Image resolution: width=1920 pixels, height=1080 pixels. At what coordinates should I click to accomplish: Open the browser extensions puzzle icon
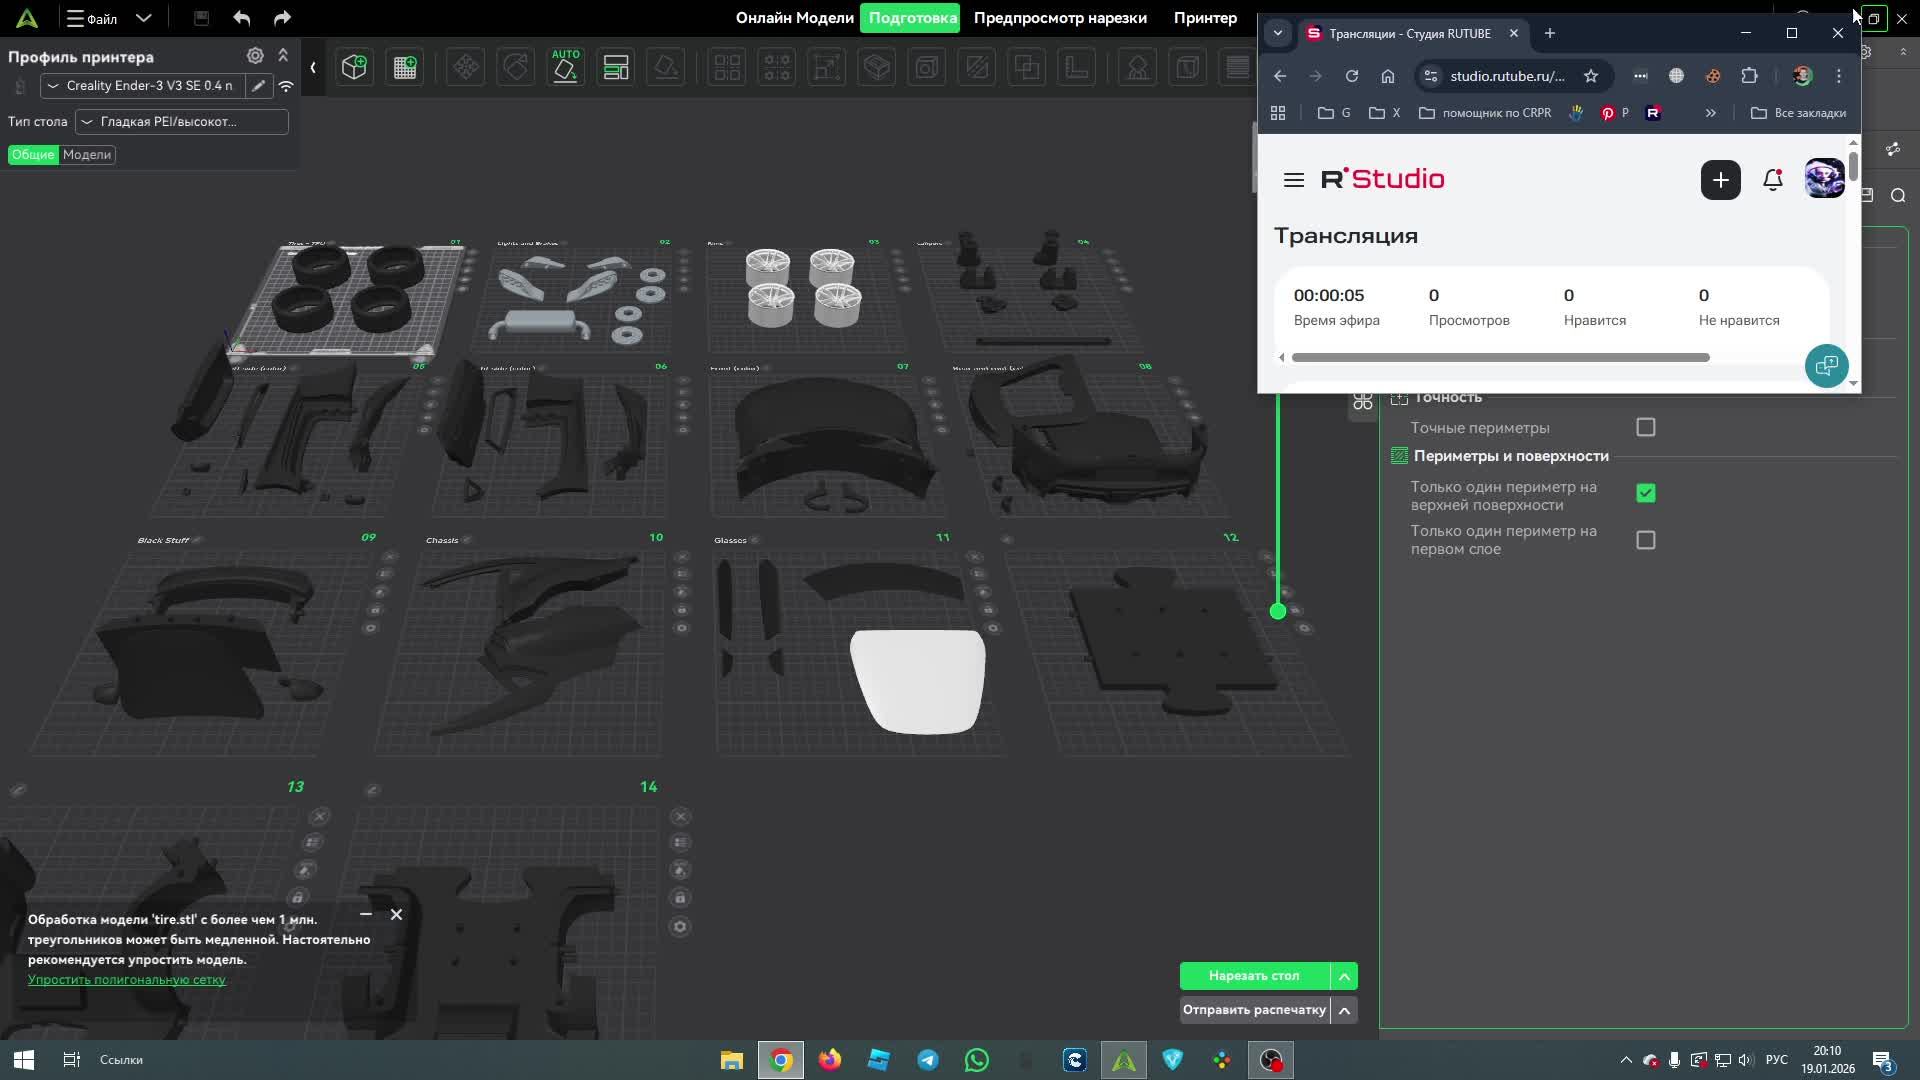pos(1749,76)
